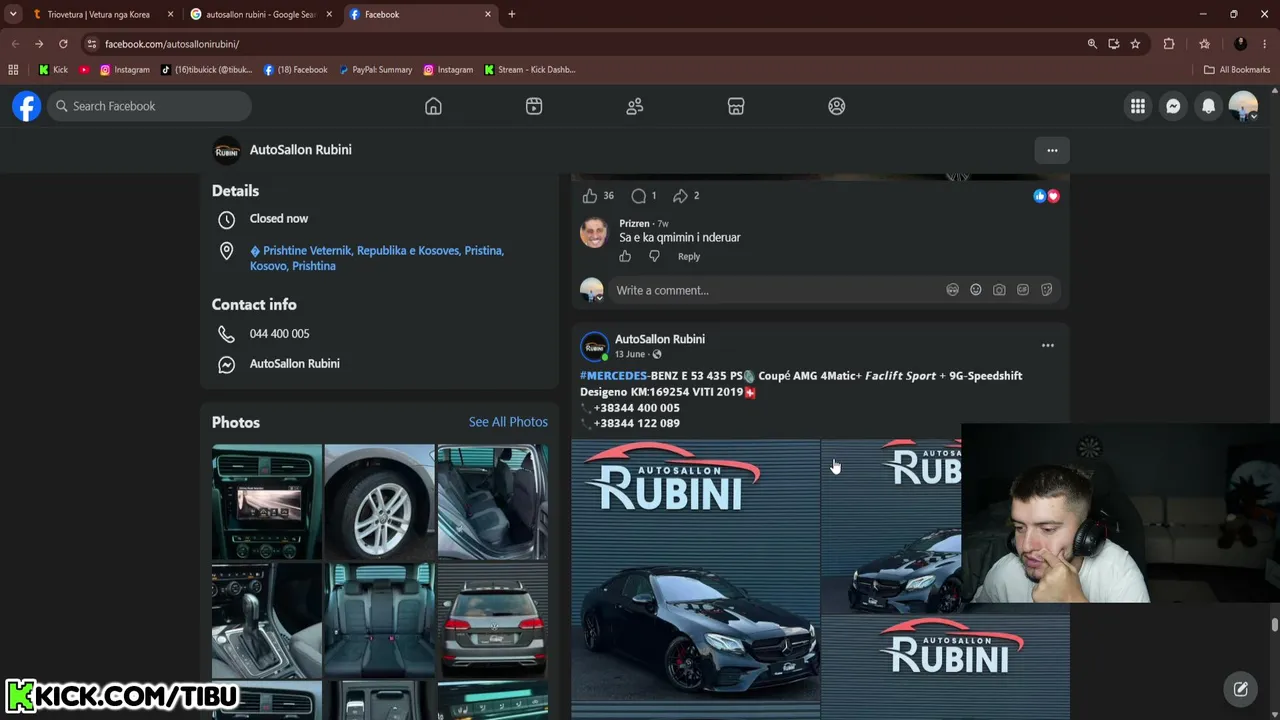
Task: Open the emoji picker in the comment box
Action: (976, 290)
